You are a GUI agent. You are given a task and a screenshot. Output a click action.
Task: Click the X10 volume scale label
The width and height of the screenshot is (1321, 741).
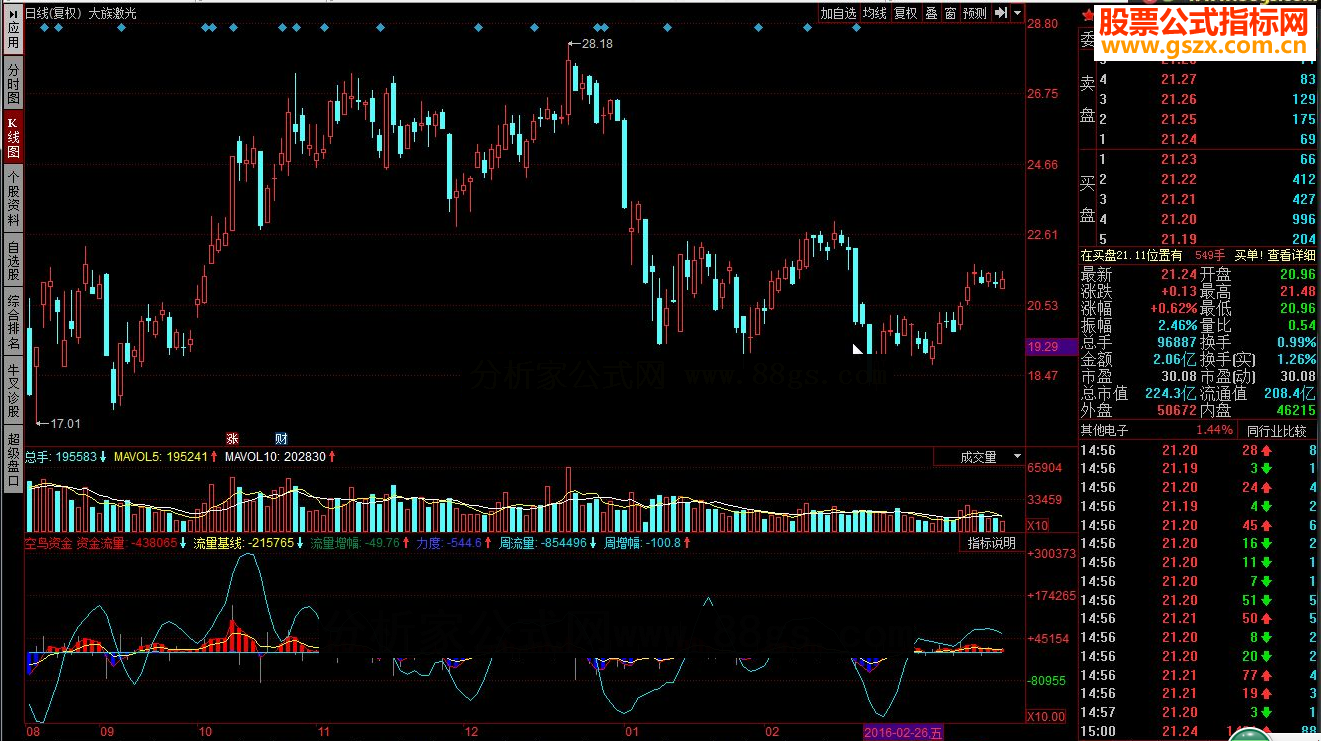click(1037, 526)
